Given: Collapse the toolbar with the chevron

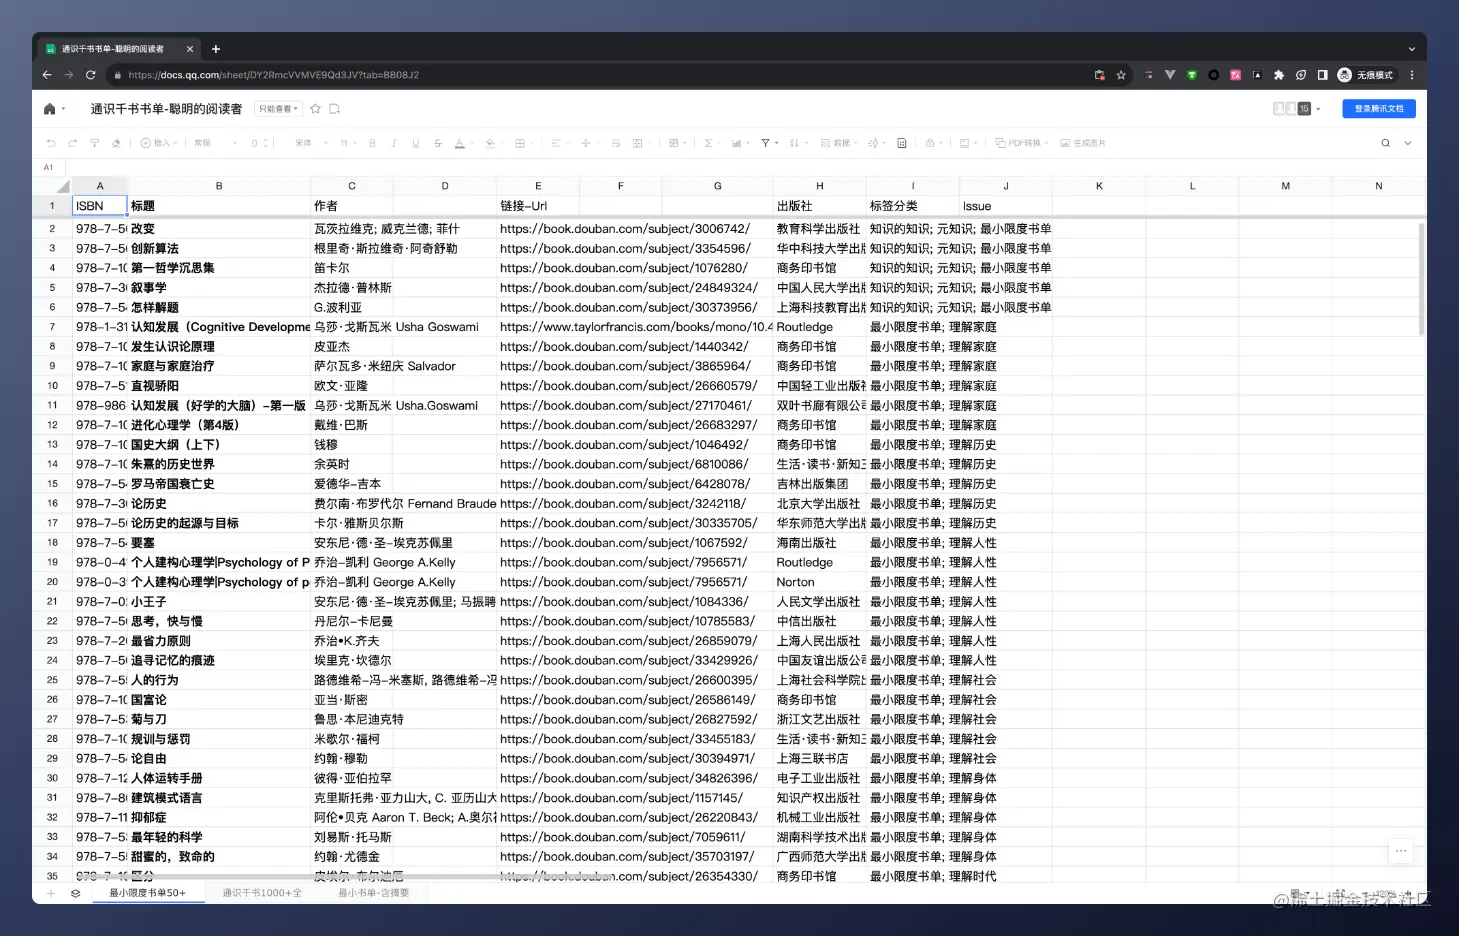Looking at the screenshot, I should [1408, 143].
